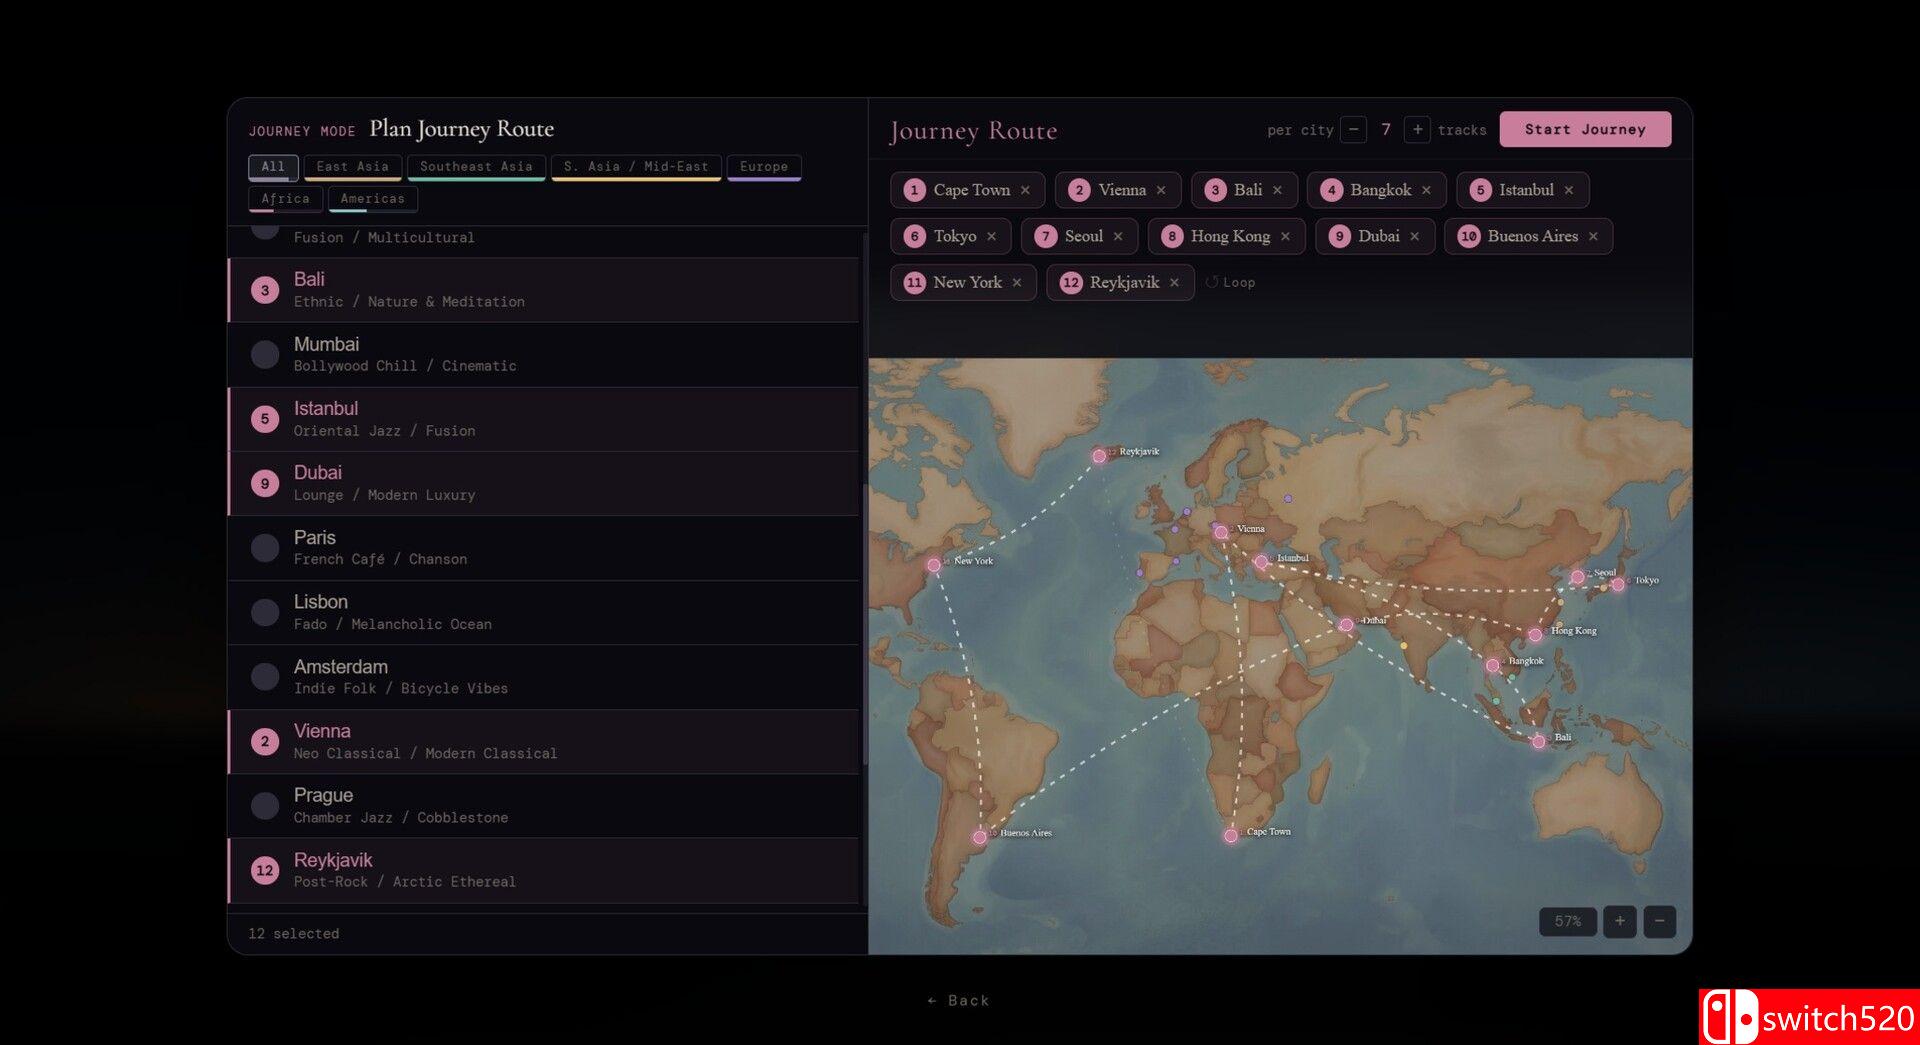Viewport: 1920px width, 1045px height.
Task: Add Prague to the journey
Action: [x=544, y=806]
